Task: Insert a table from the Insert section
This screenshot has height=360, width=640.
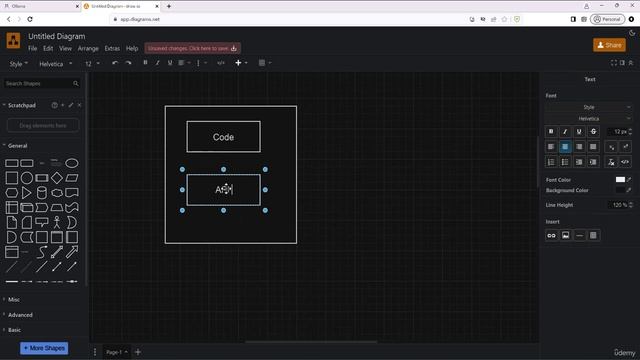Action: point(593,236)
